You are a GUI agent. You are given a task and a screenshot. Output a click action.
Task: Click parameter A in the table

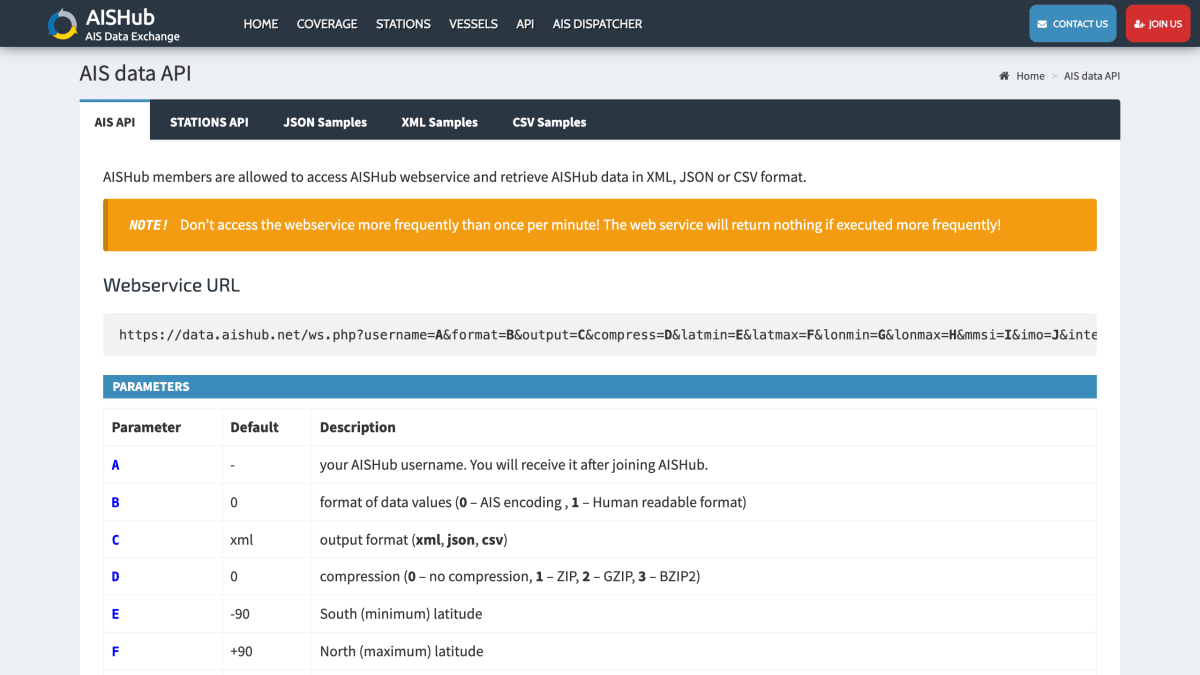point(116,465)
